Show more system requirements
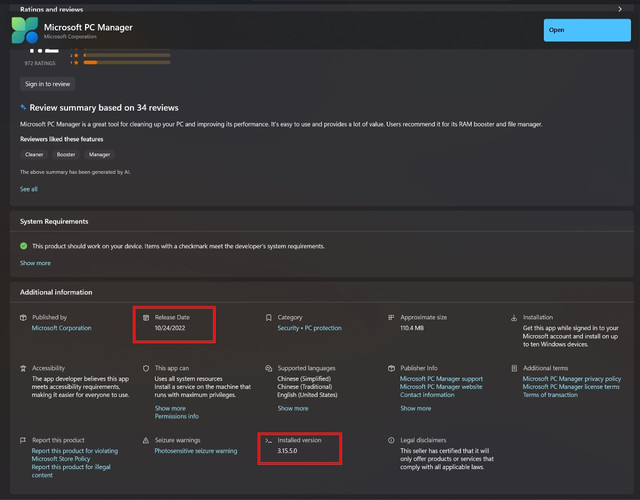This screenshot has width=640, height=500. click(x=36, y=263)
